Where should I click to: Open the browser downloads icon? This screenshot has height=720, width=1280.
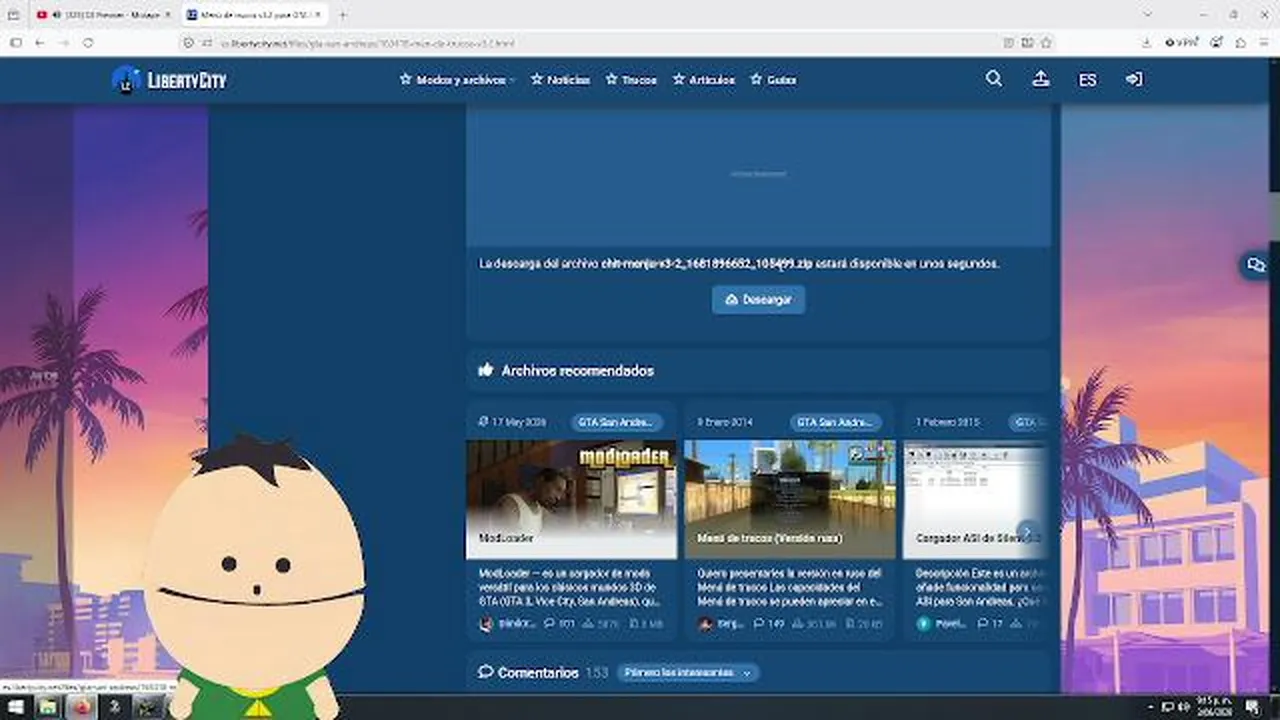coord(1146,43)
